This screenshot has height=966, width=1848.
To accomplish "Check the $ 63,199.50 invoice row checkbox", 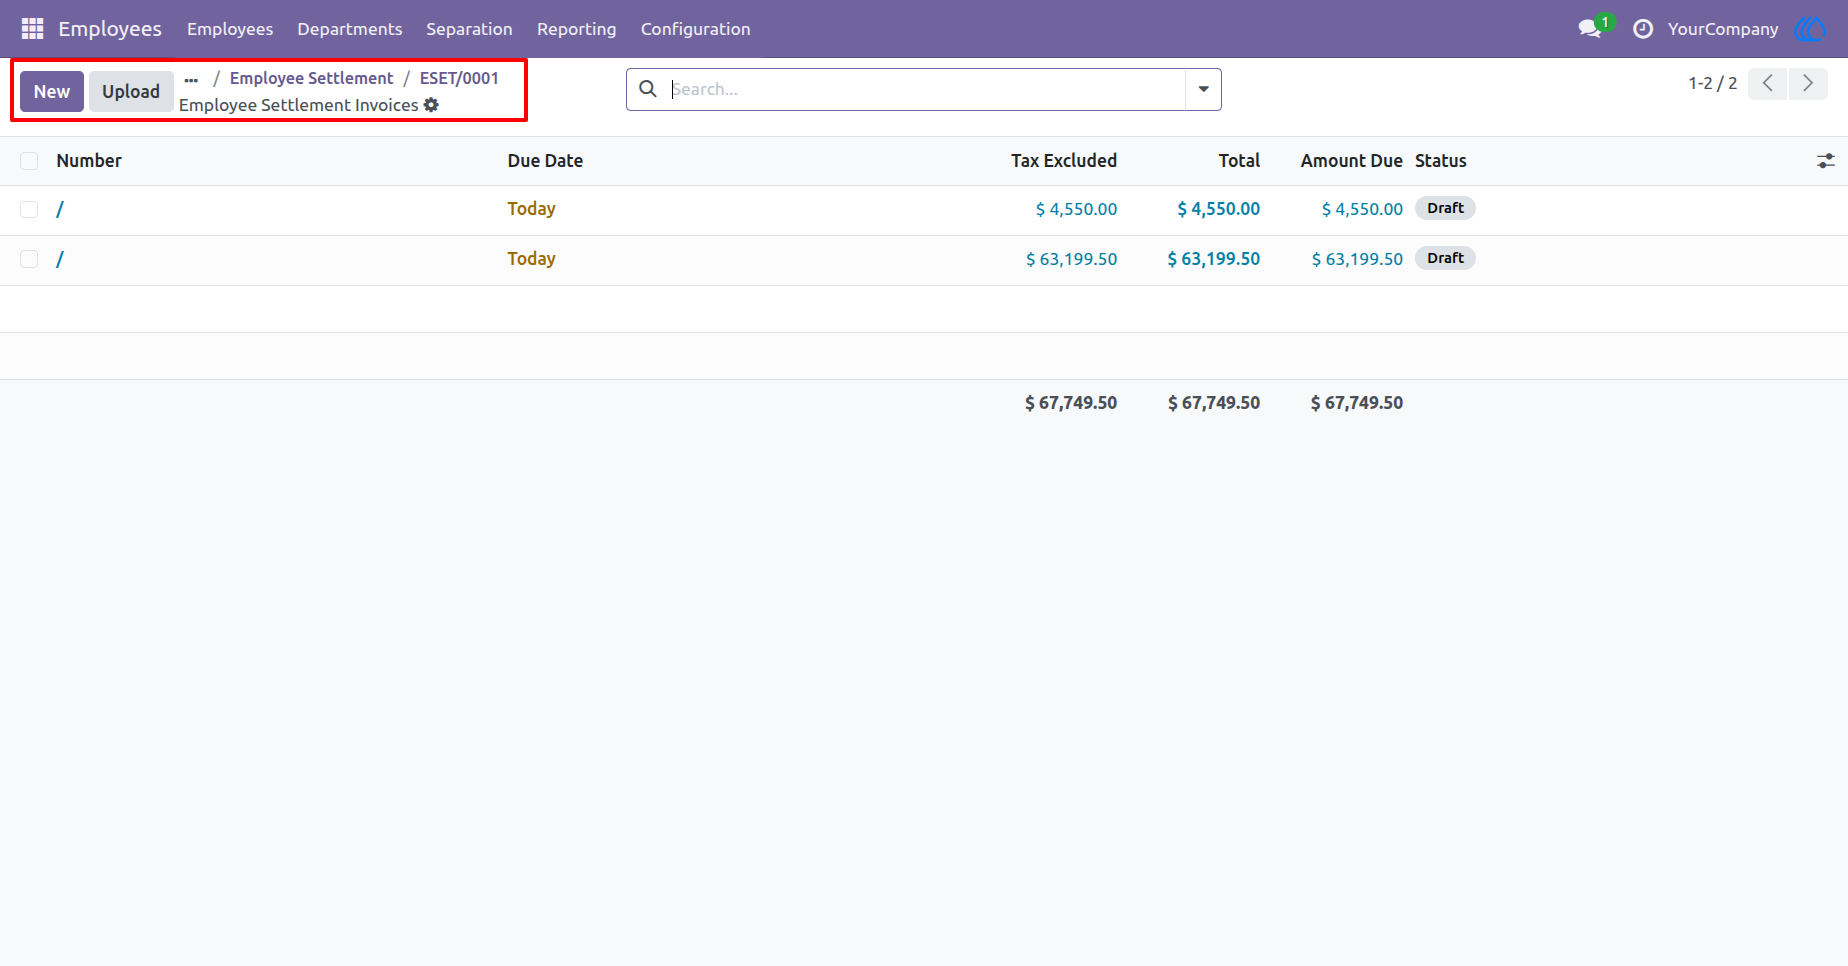I will point(29,259).
